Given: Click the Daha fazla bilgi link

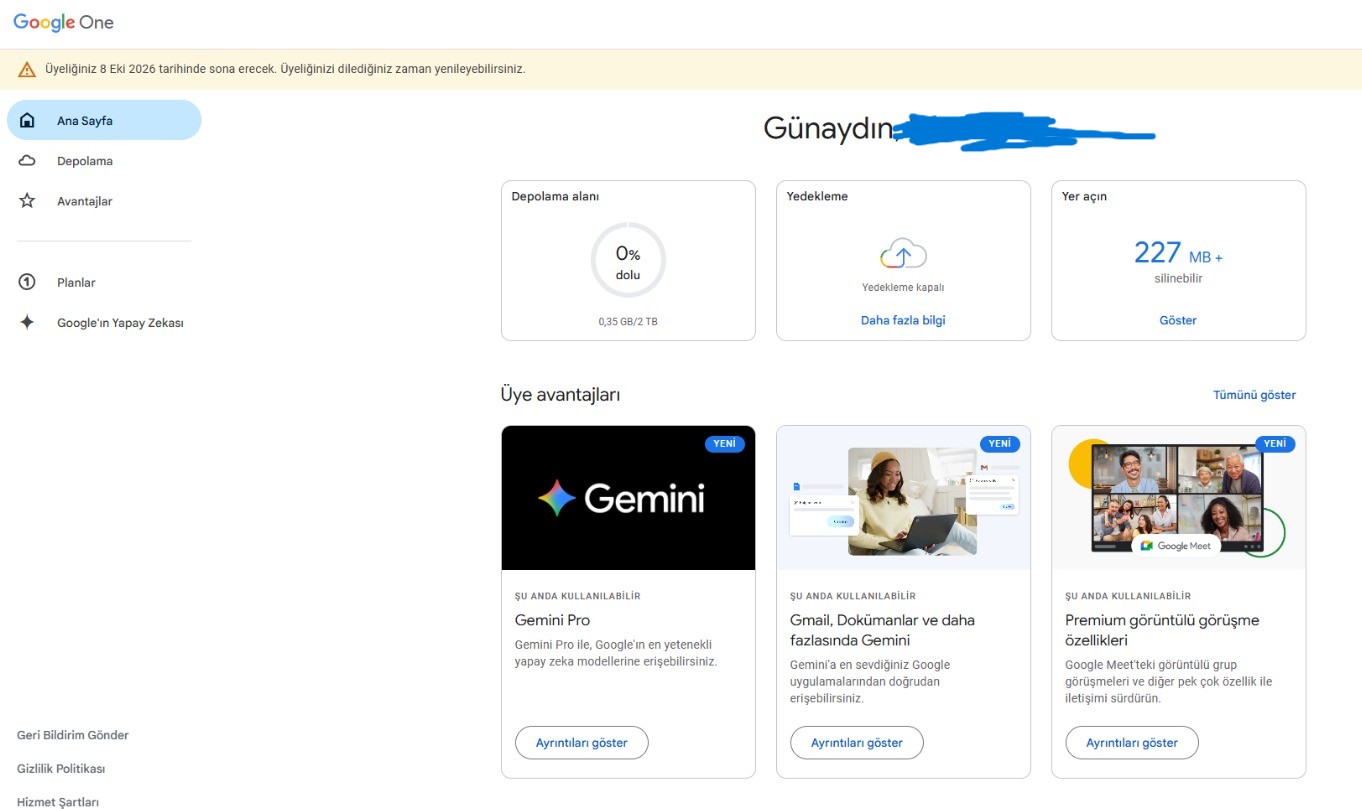Looking at the screenshot, I should click(x=903, y=320).
